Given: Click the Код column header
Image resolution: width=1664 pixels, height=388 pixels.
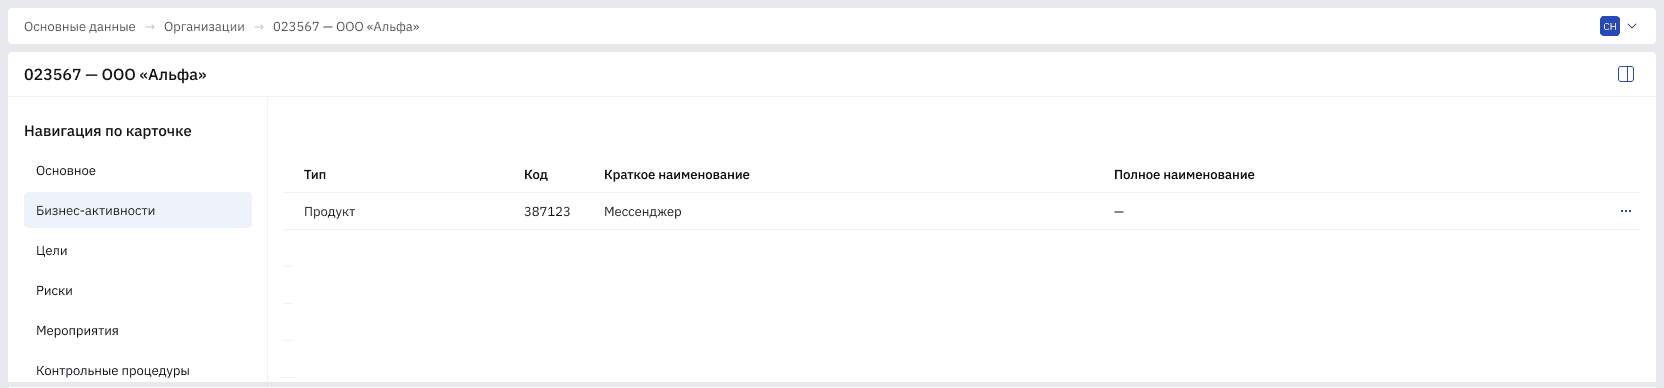Looking at the screenshot, I should point(536,175).
